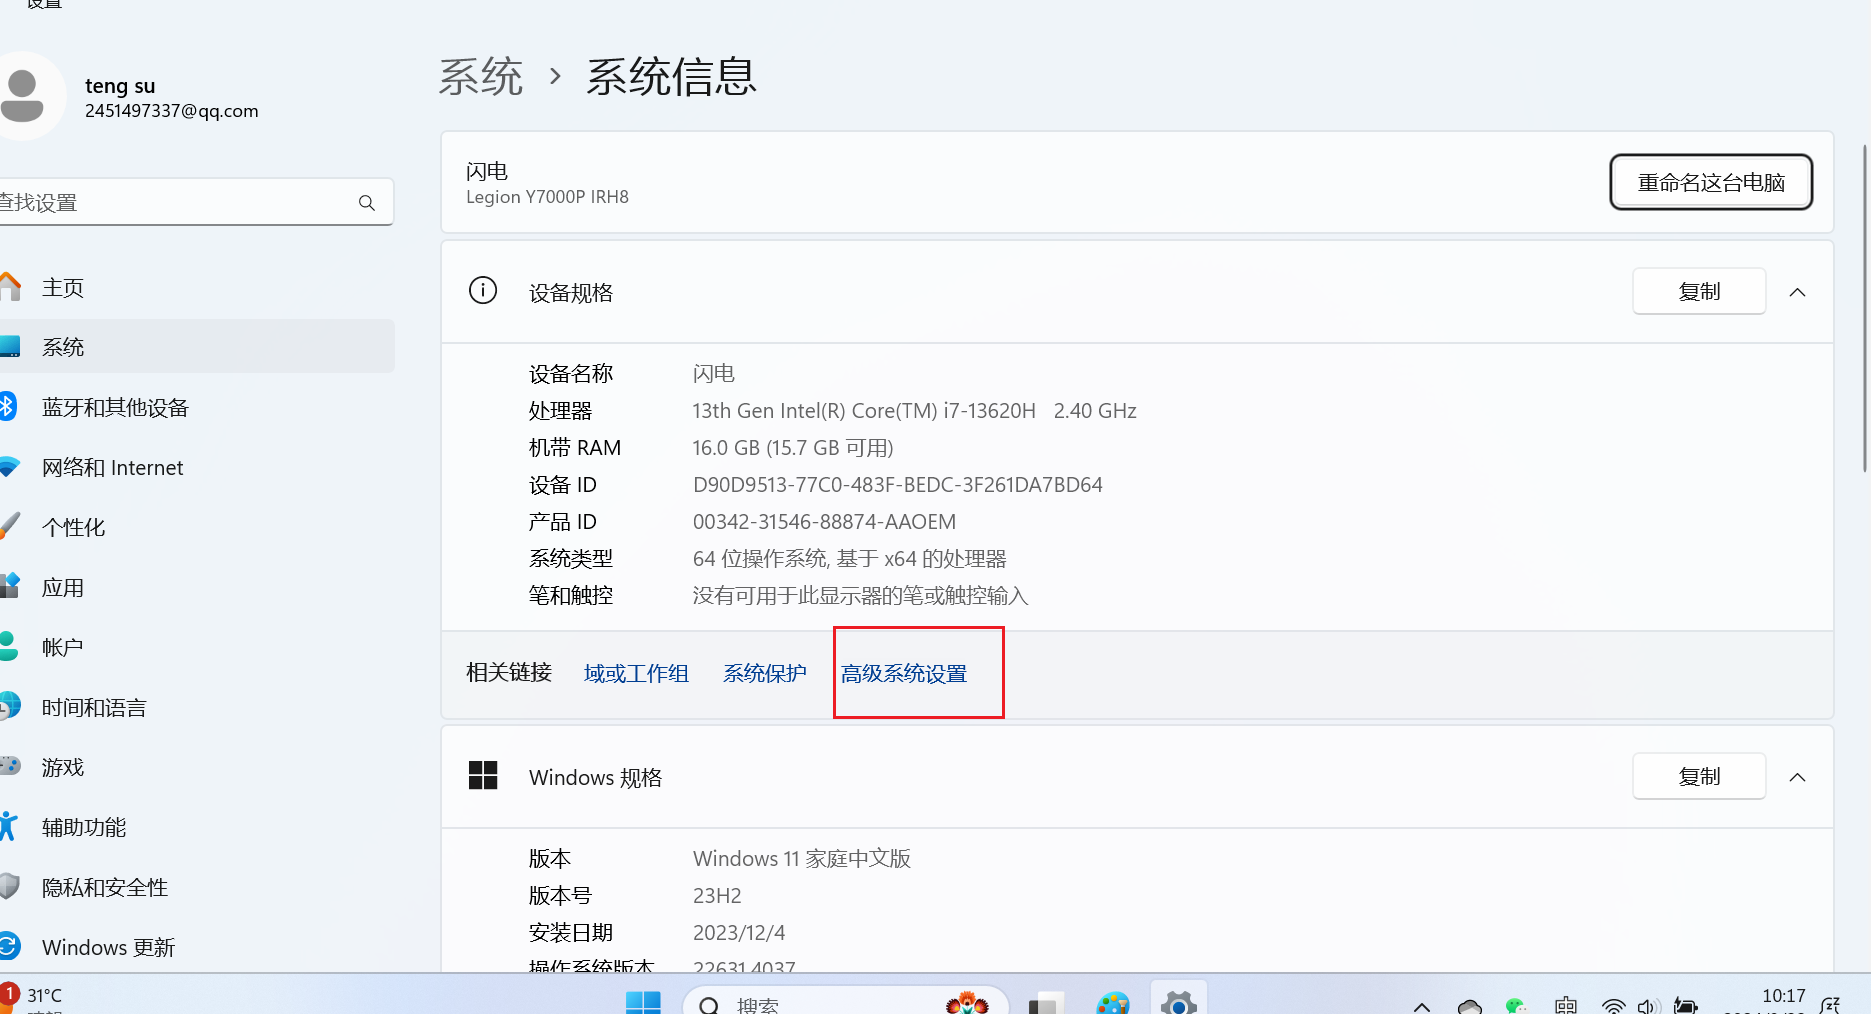Click the 设备 ID value D90D9513
Viewport: 1871px width, 1014px height.
pos(897,485)
